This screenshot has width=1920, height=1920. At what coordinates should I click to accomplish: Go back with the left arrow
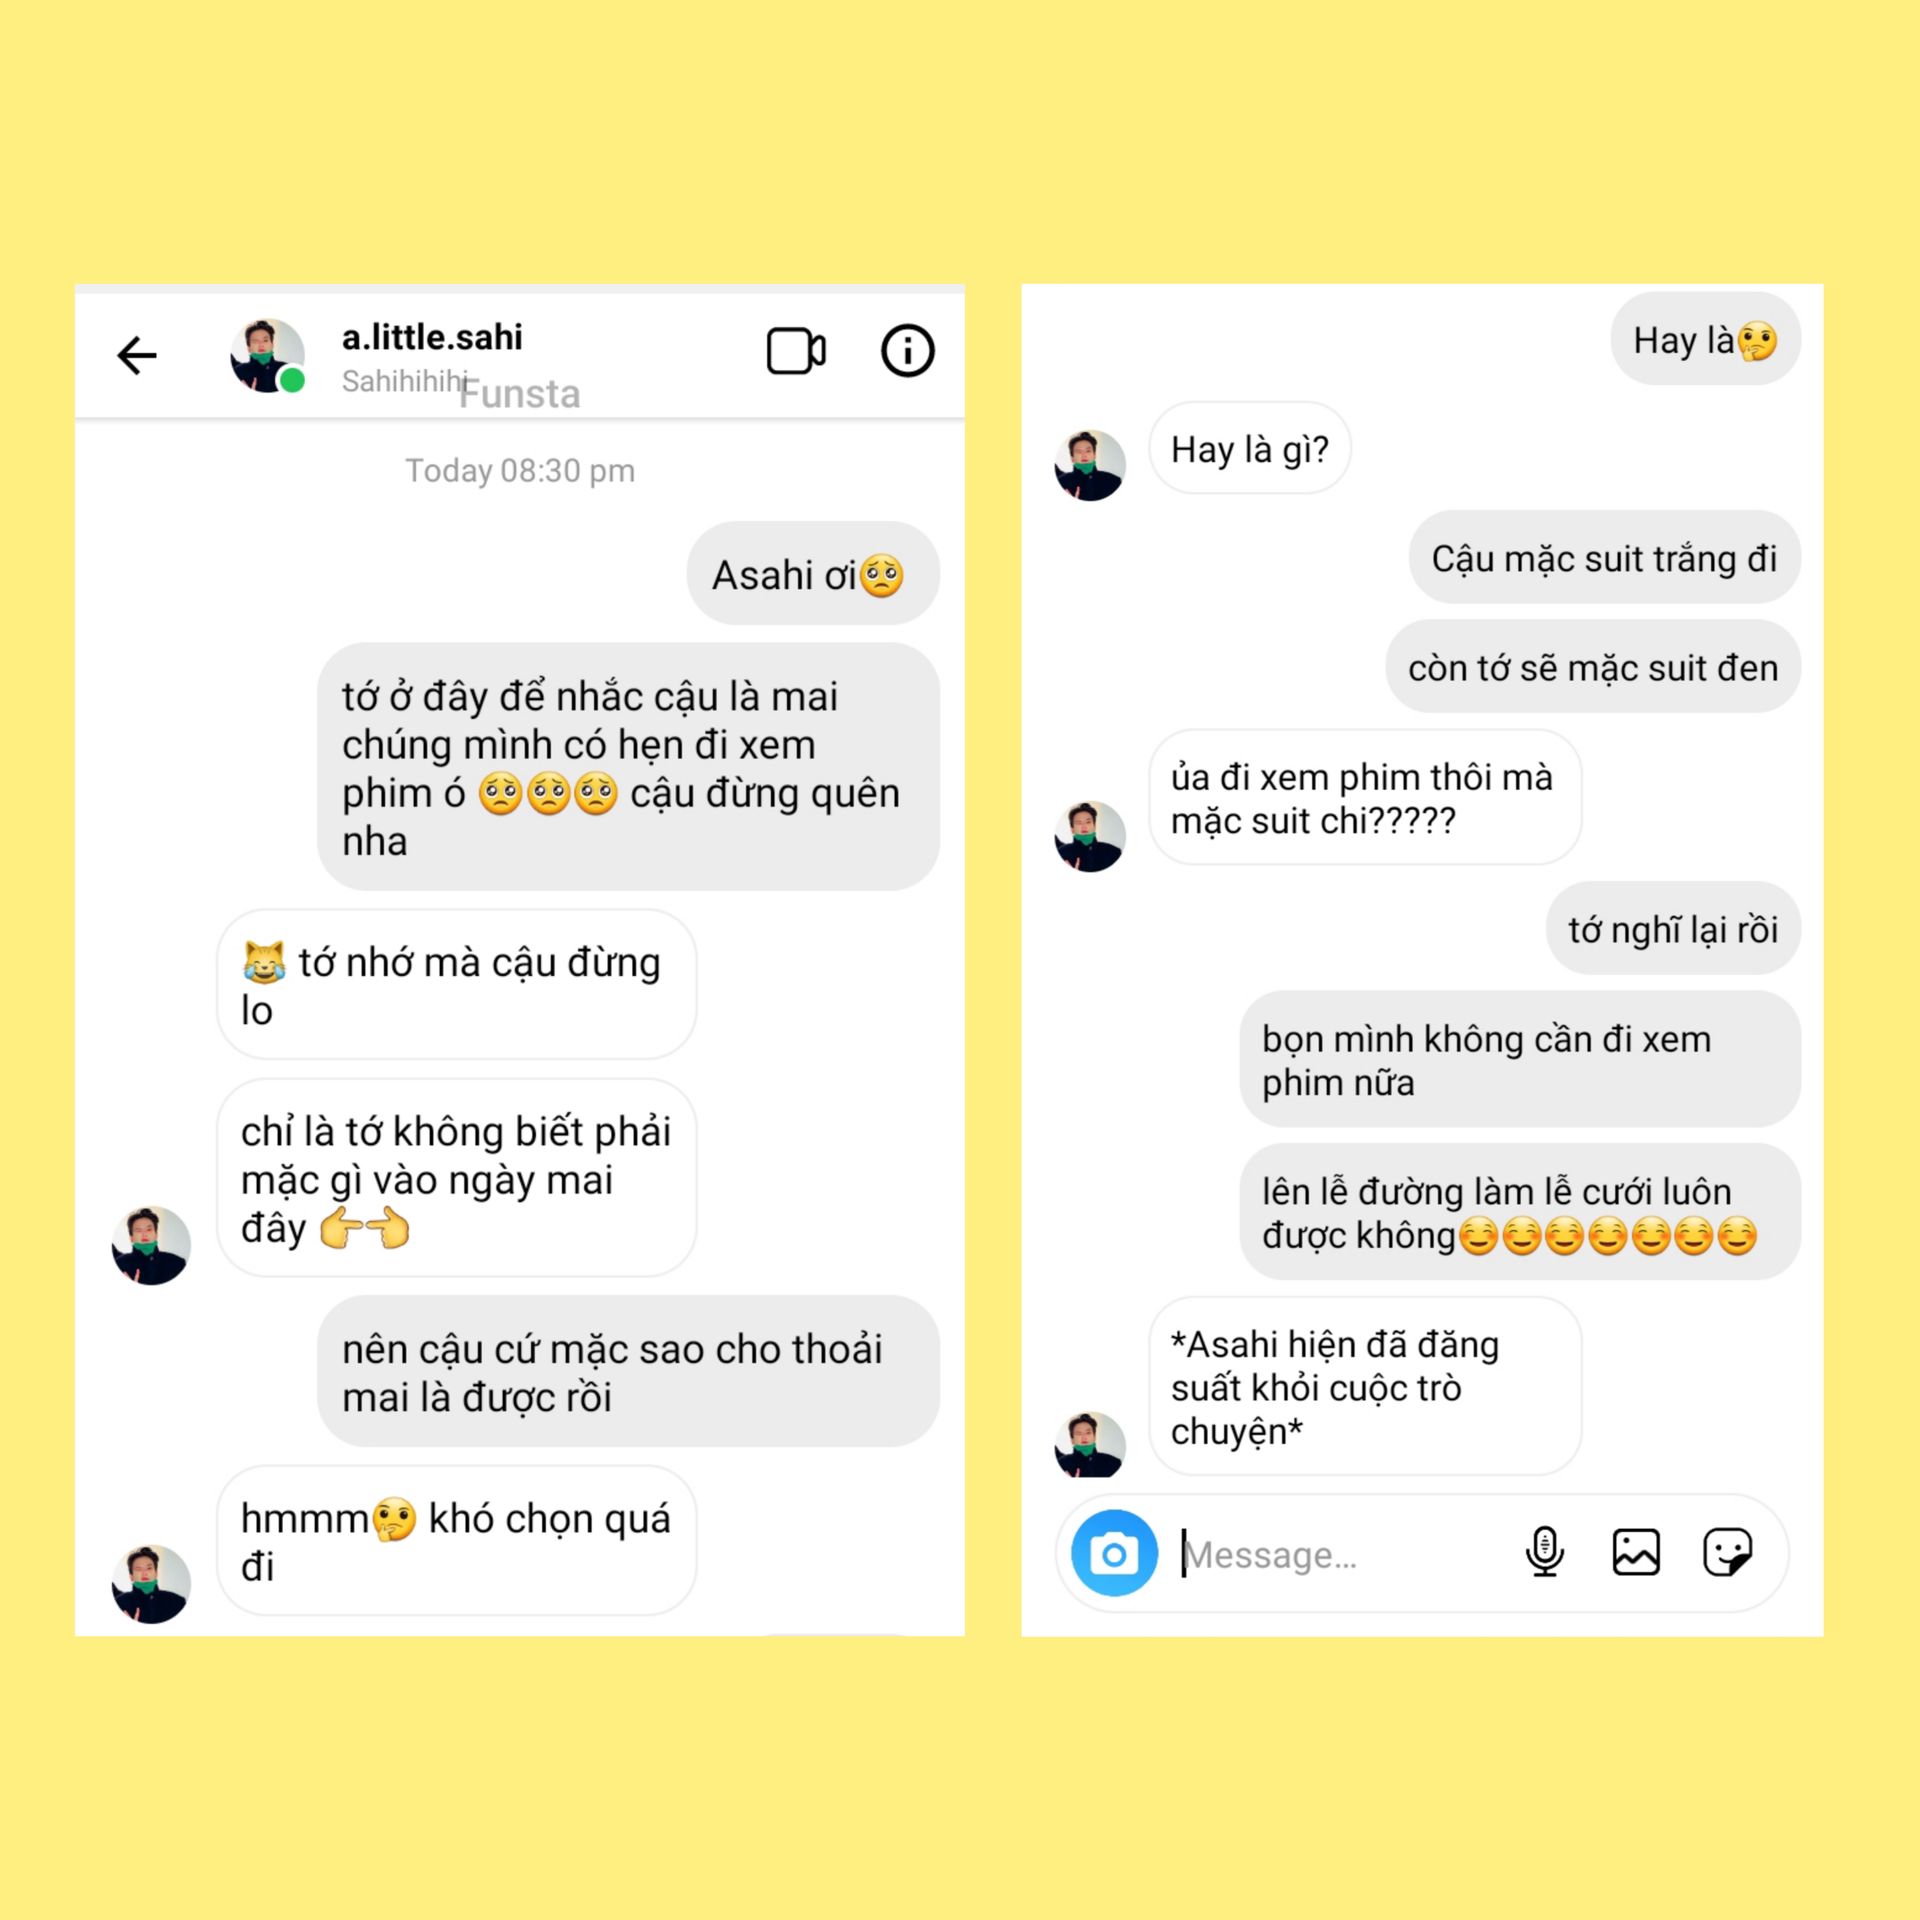(137, 355)
